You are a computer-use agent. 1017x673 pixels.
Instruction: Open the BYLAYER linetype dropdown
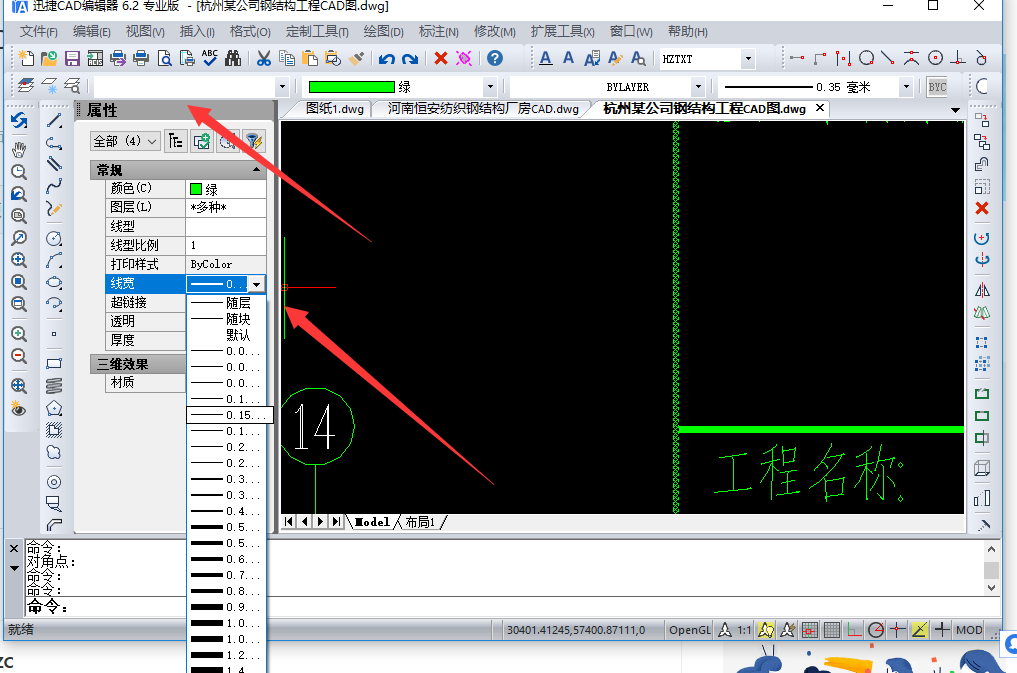(698, 86)
